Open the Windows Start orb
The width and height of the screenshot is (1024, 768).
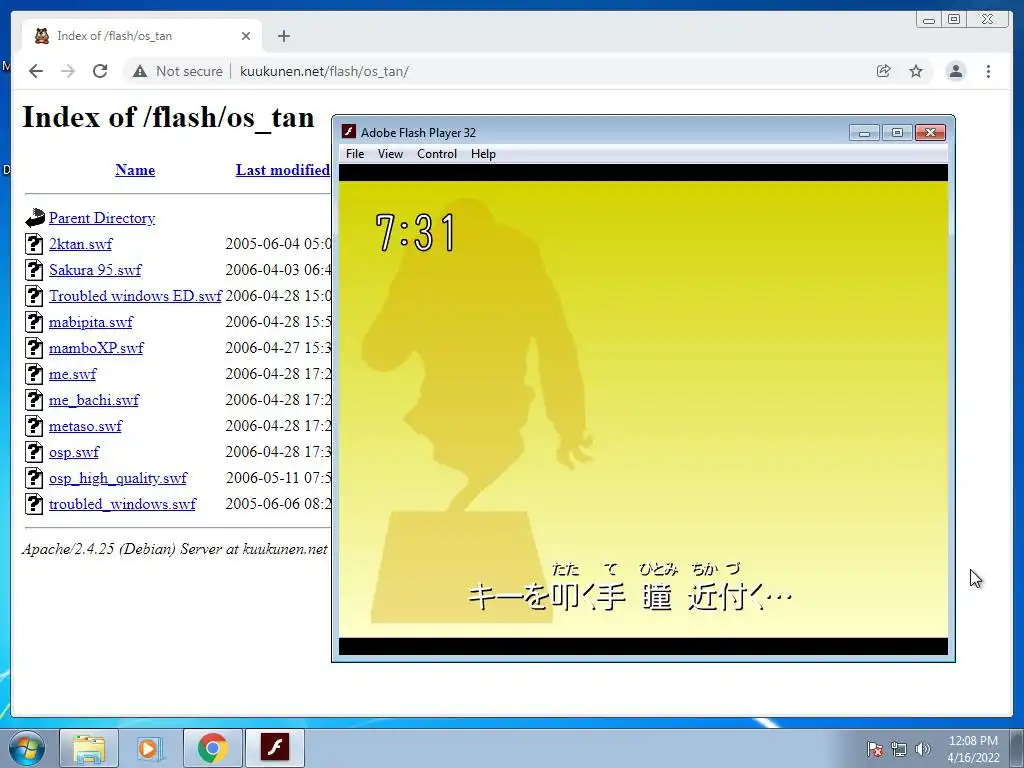(x=27, y=748)
